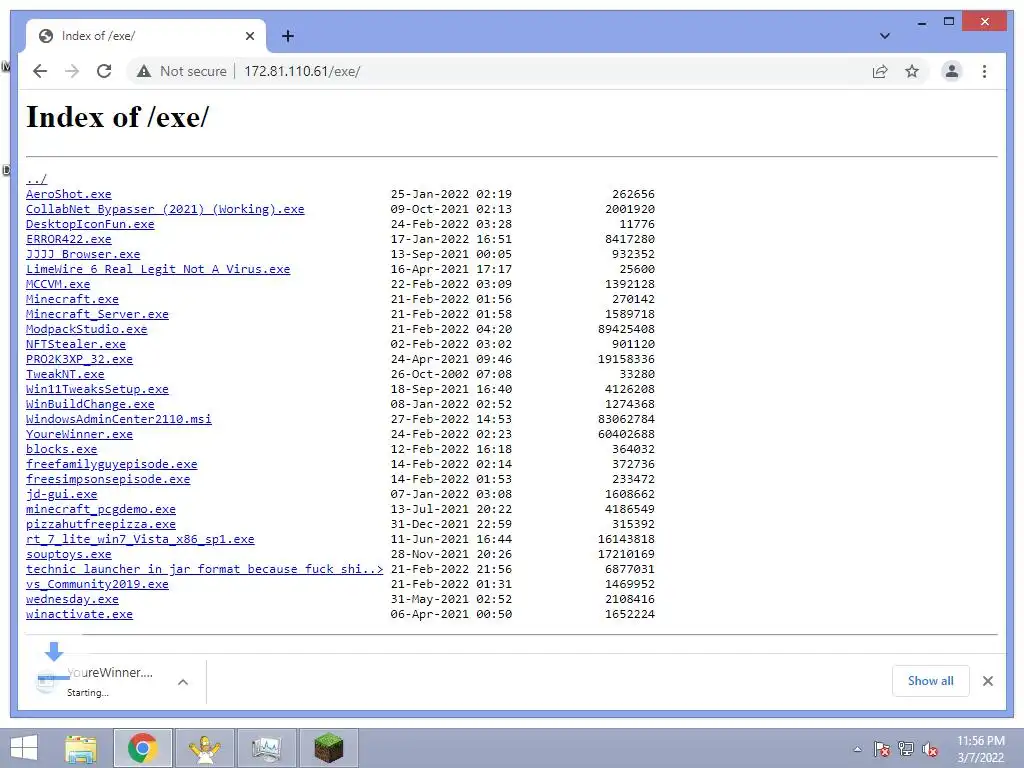This screenshot has height=768, width=1024.
Task: Open the taskbar clock and date
Action: (x=980, y=749)
